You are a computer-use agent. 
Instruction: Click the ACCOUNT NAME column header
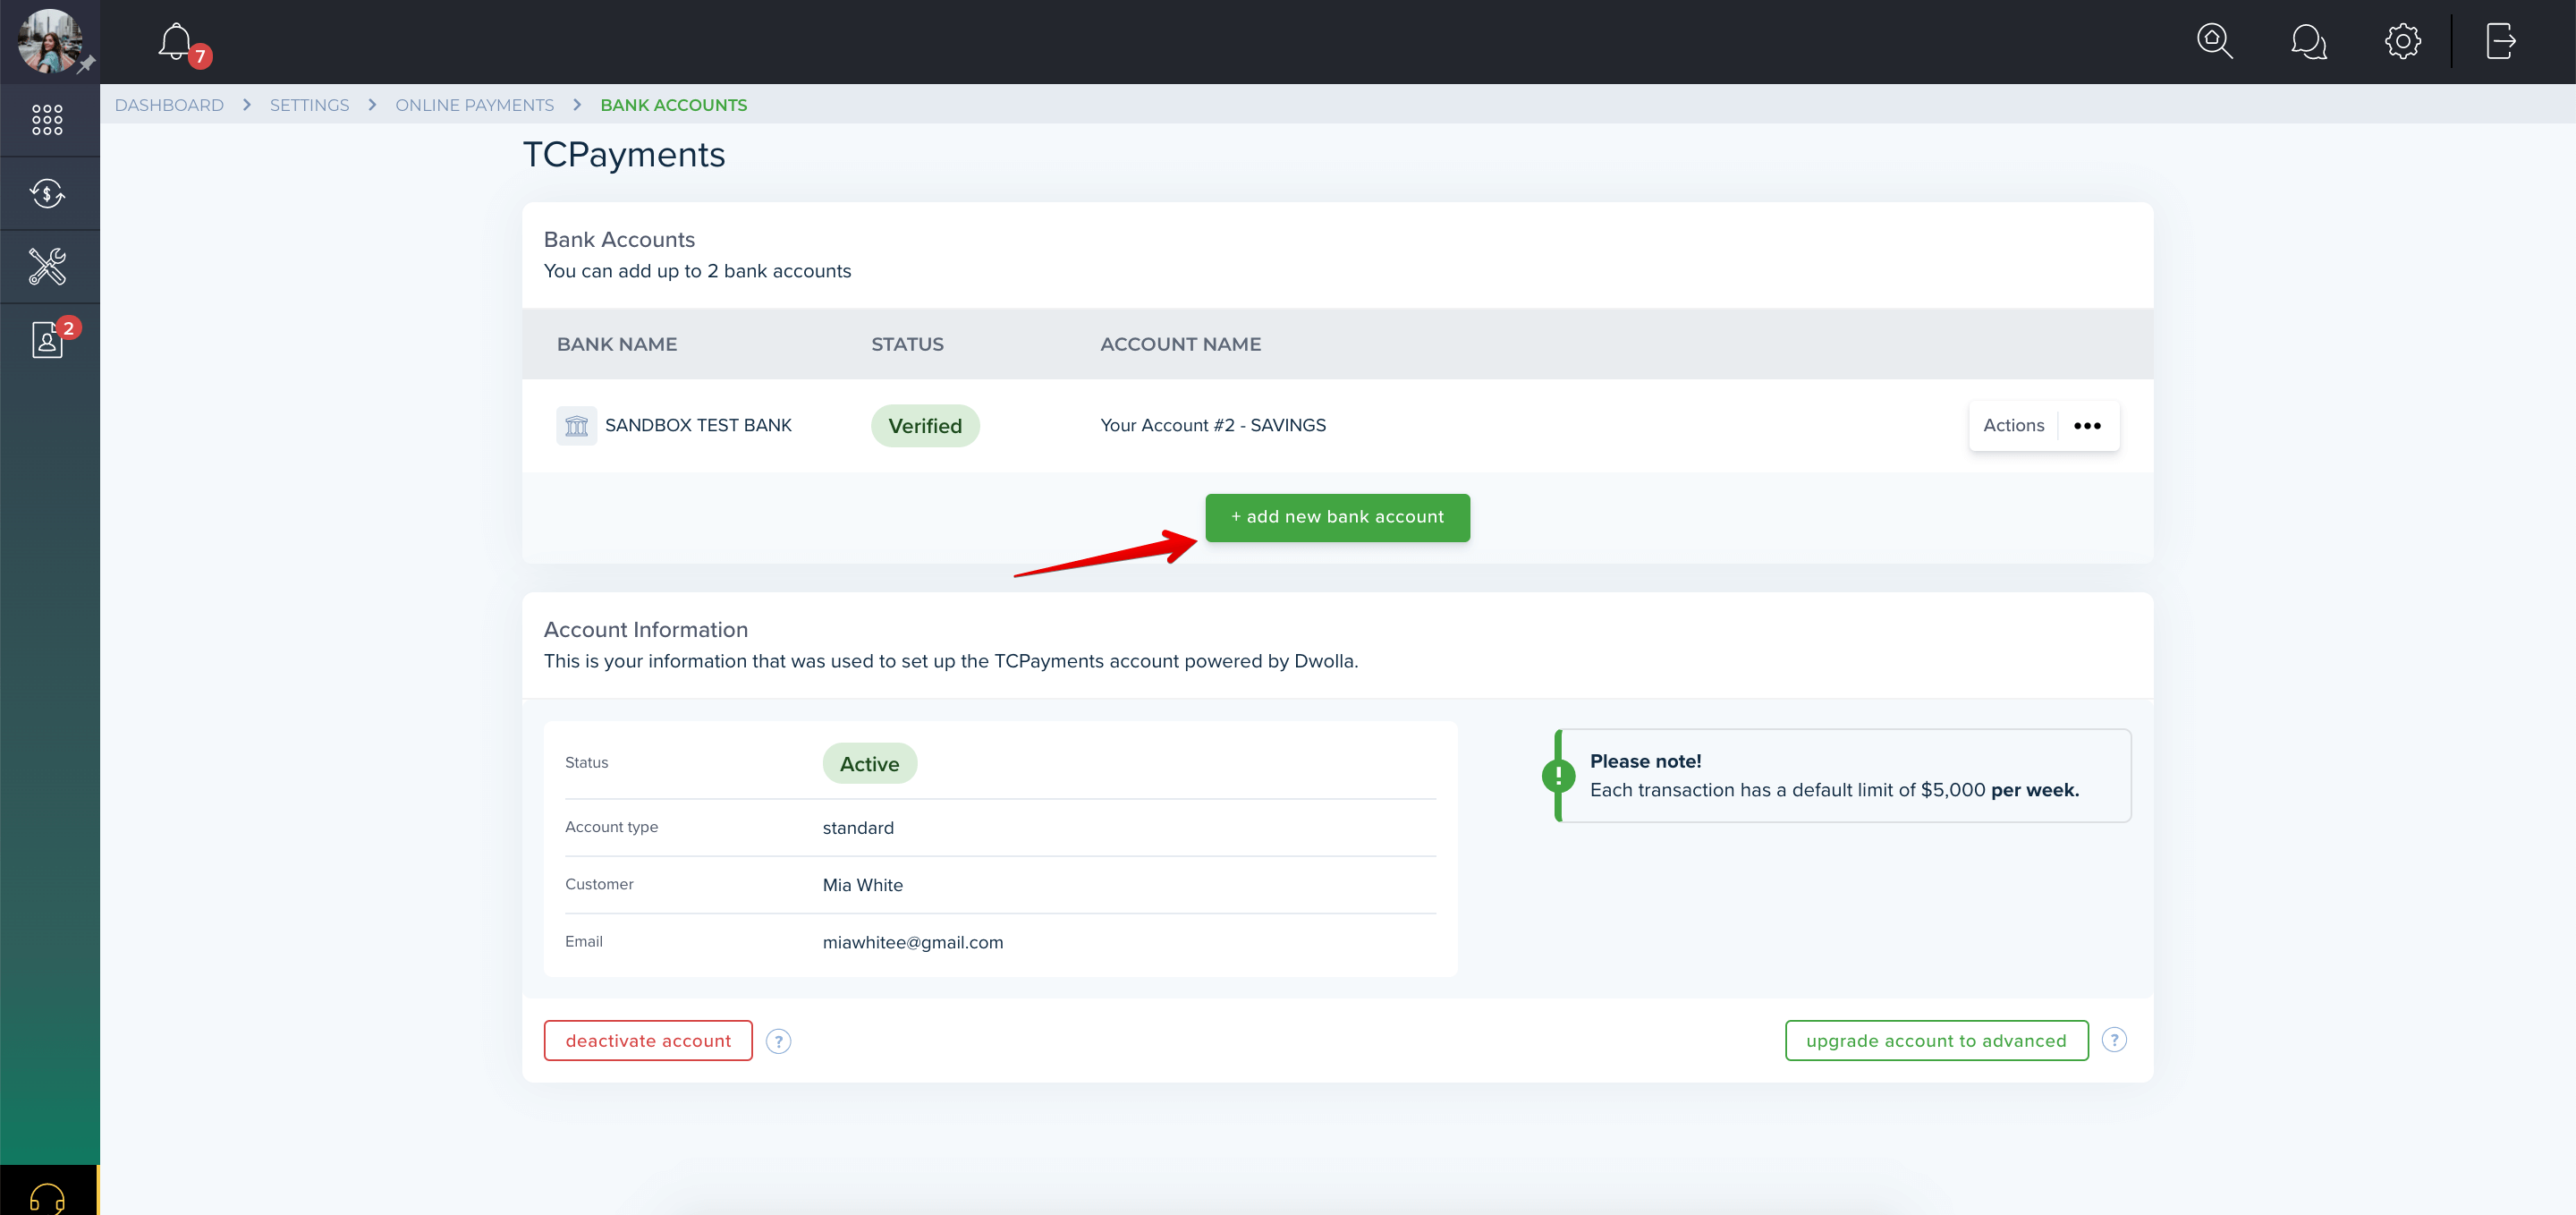1180,344
